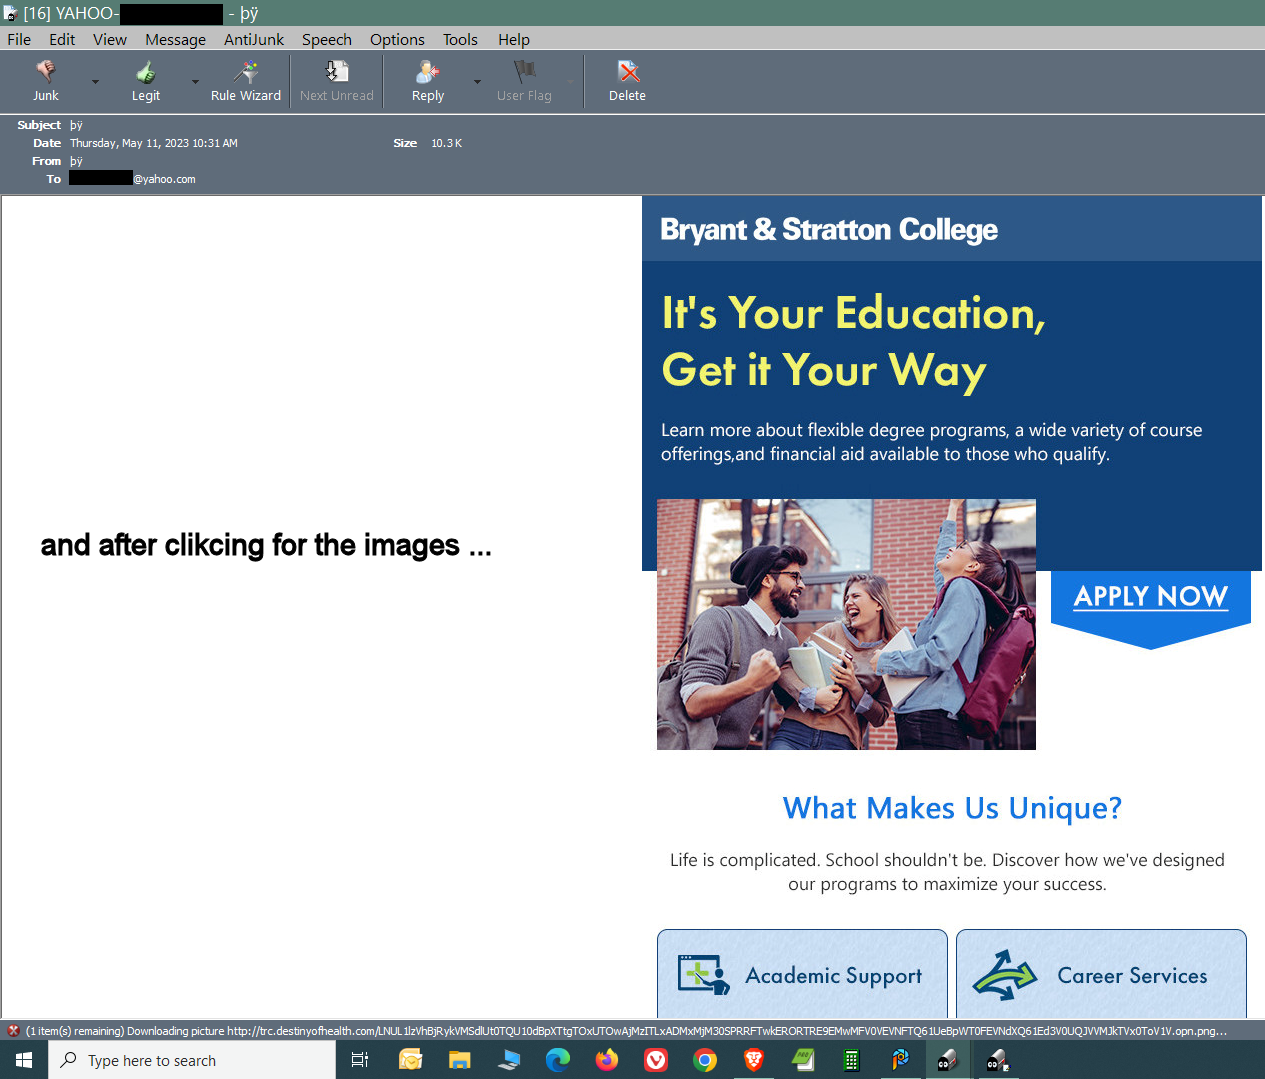Open Task View on the taskbar

click(x=360, y=1060)
